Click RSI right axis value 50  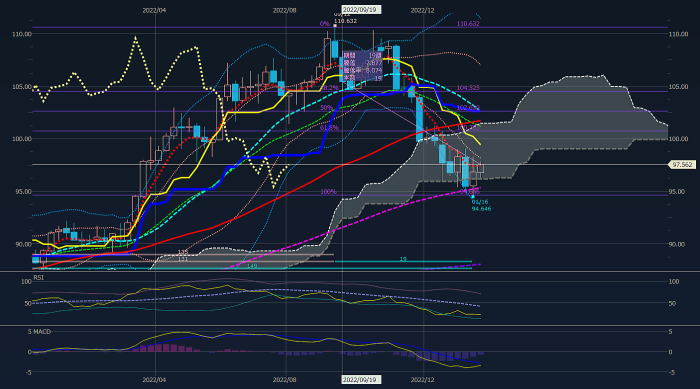pos(673,304)
